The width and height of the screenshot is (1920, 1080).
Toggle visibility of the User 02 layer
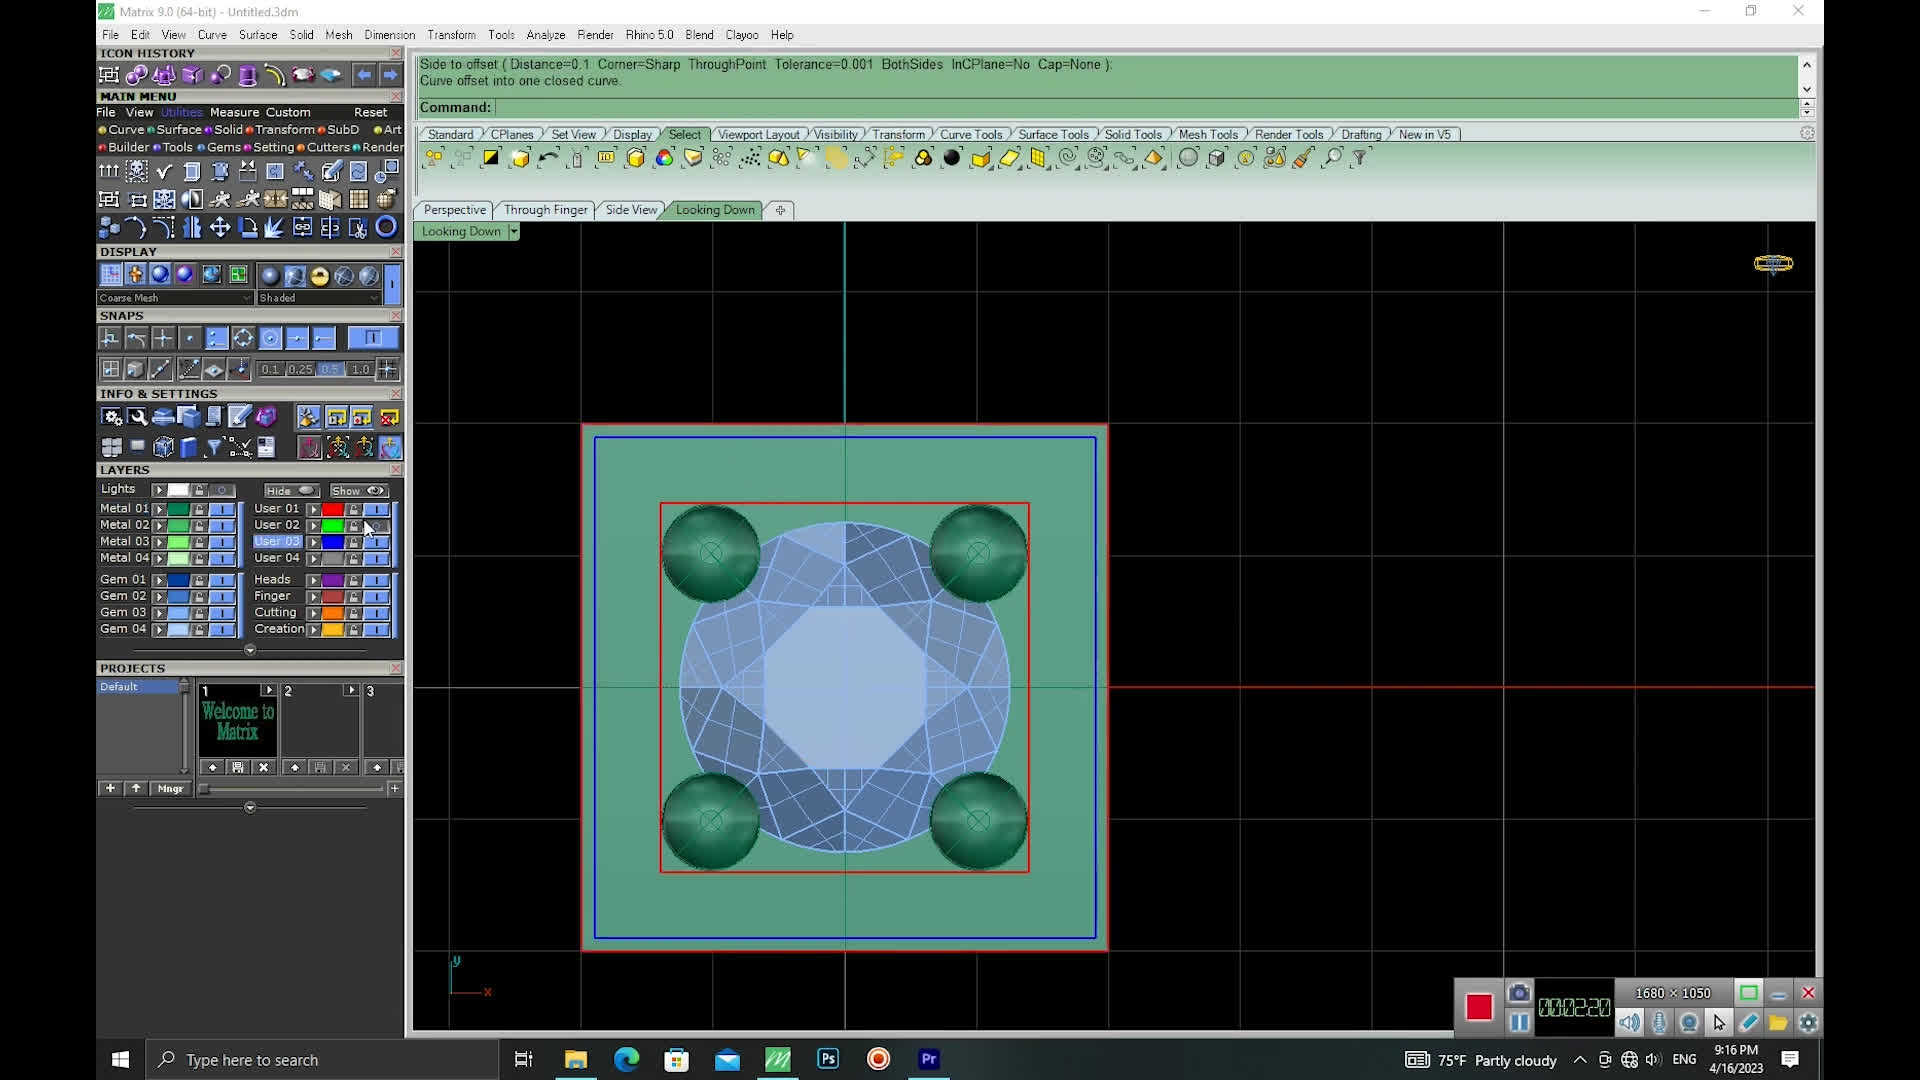(375, 526)
